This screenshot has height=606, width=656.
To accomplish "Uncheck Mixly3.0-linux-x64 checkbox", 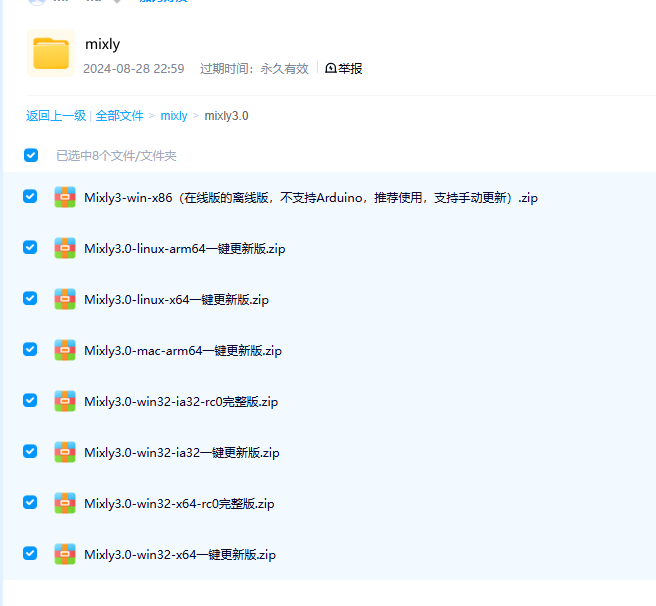I will coord(30,298).
